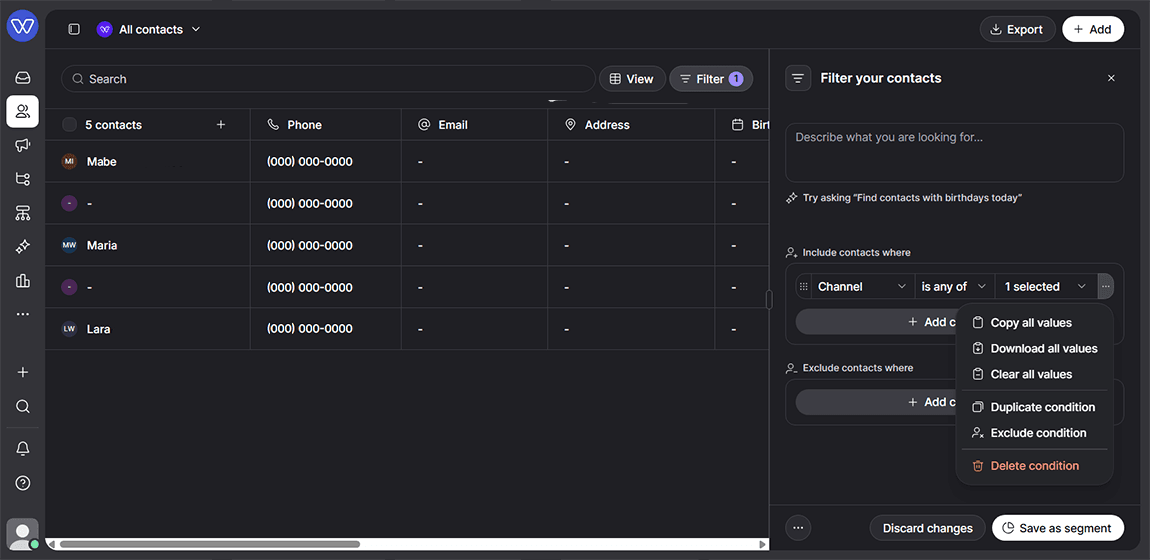Open the AI sparkle icon in the sidebar
Image resolution: width=1150 pixels, height=560 pixels.
coord(23,247)
